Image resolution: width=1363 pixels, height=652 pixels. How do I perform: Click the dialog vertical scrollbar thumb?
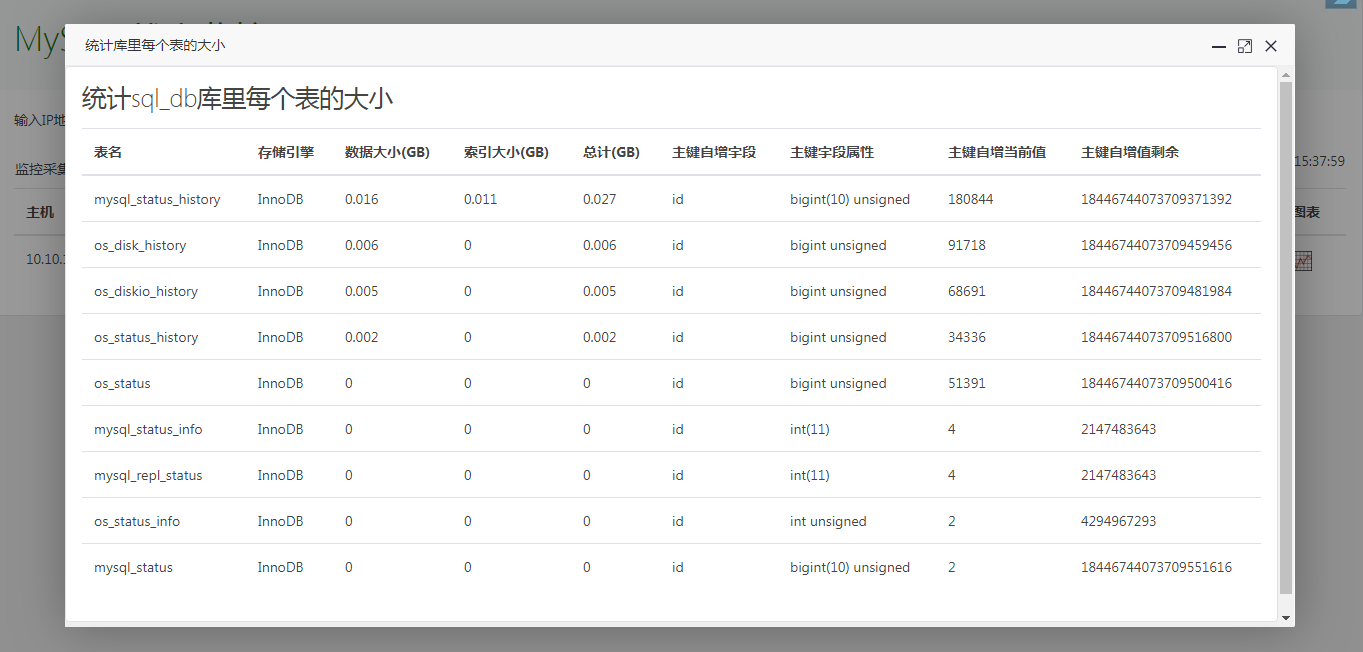tap(1286, 338)
